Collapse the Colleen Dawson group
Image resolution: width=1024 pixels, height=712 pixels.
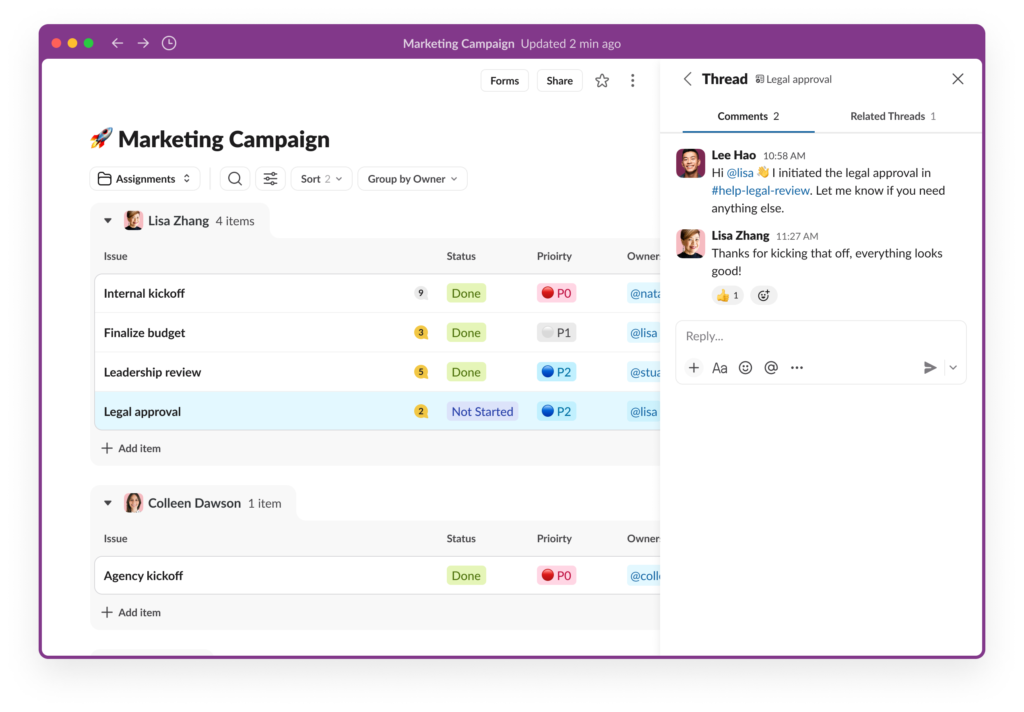pyautogui.click(x=108, y=503)
